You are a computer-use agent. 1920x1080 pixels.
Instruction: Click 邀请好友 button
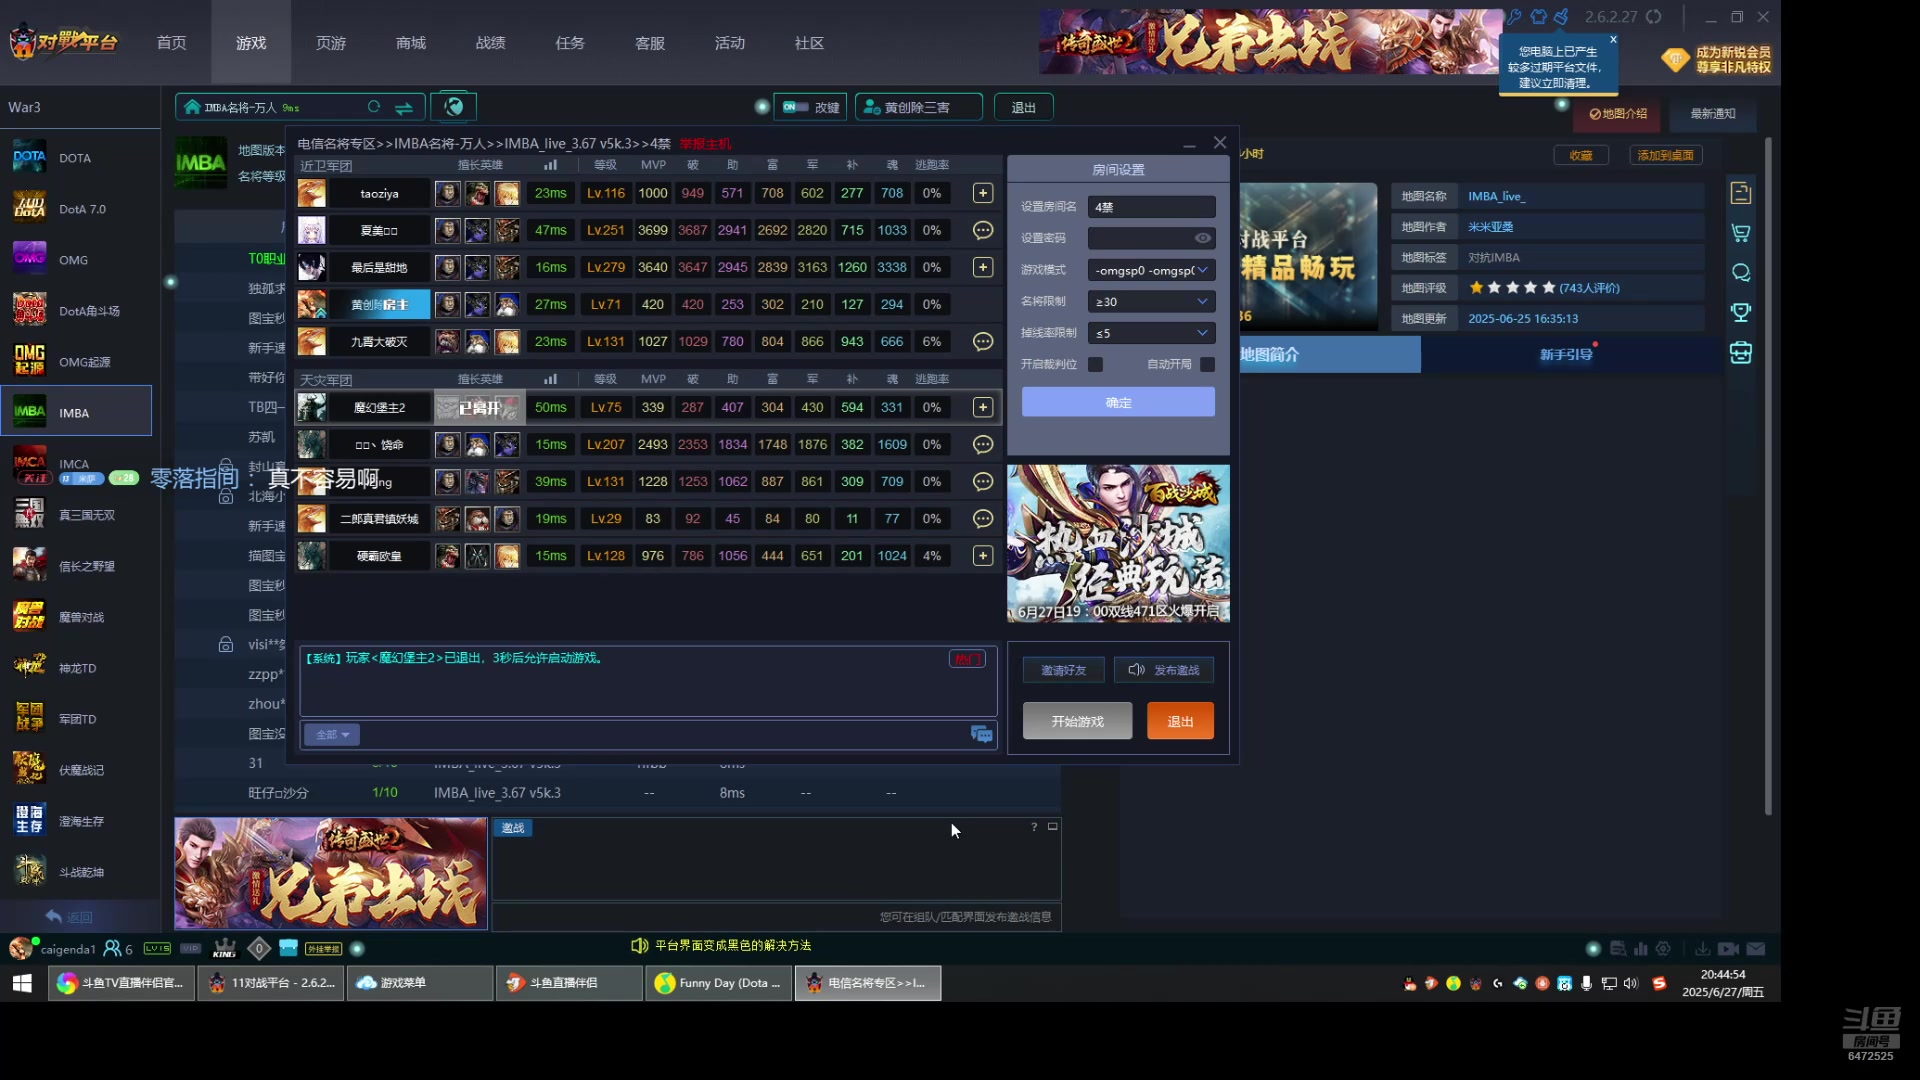pyautogui.click(x=1063, y=670)
